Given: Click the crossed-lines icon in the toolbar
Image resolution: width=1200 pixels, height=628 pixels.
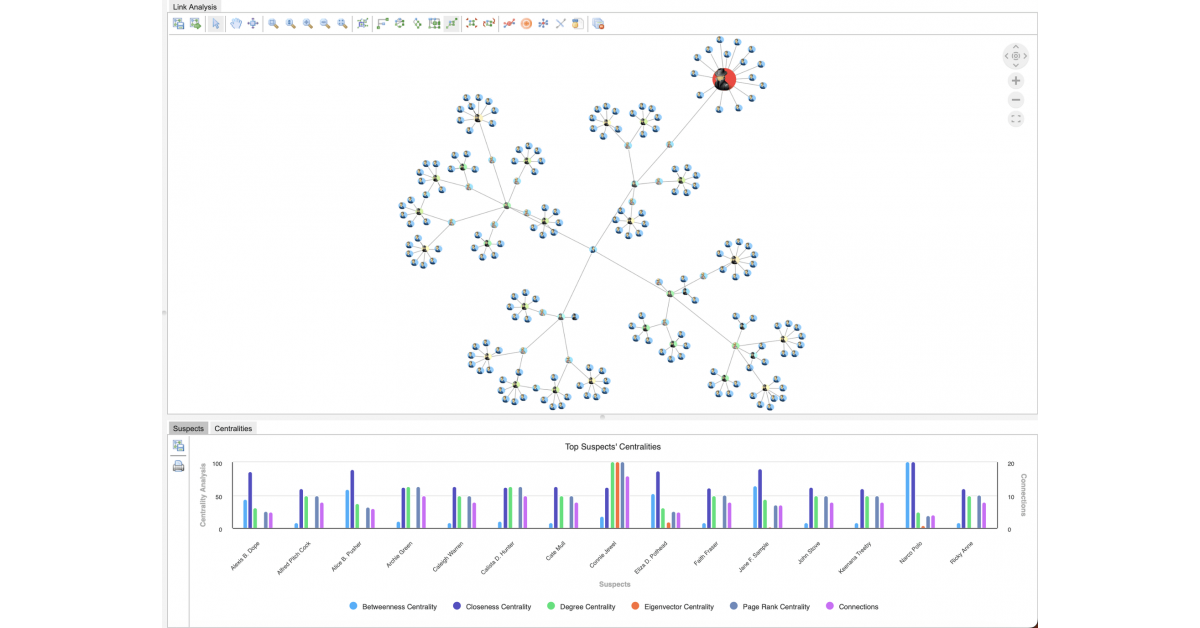Looking at the screenshot, I should [561, 24].
